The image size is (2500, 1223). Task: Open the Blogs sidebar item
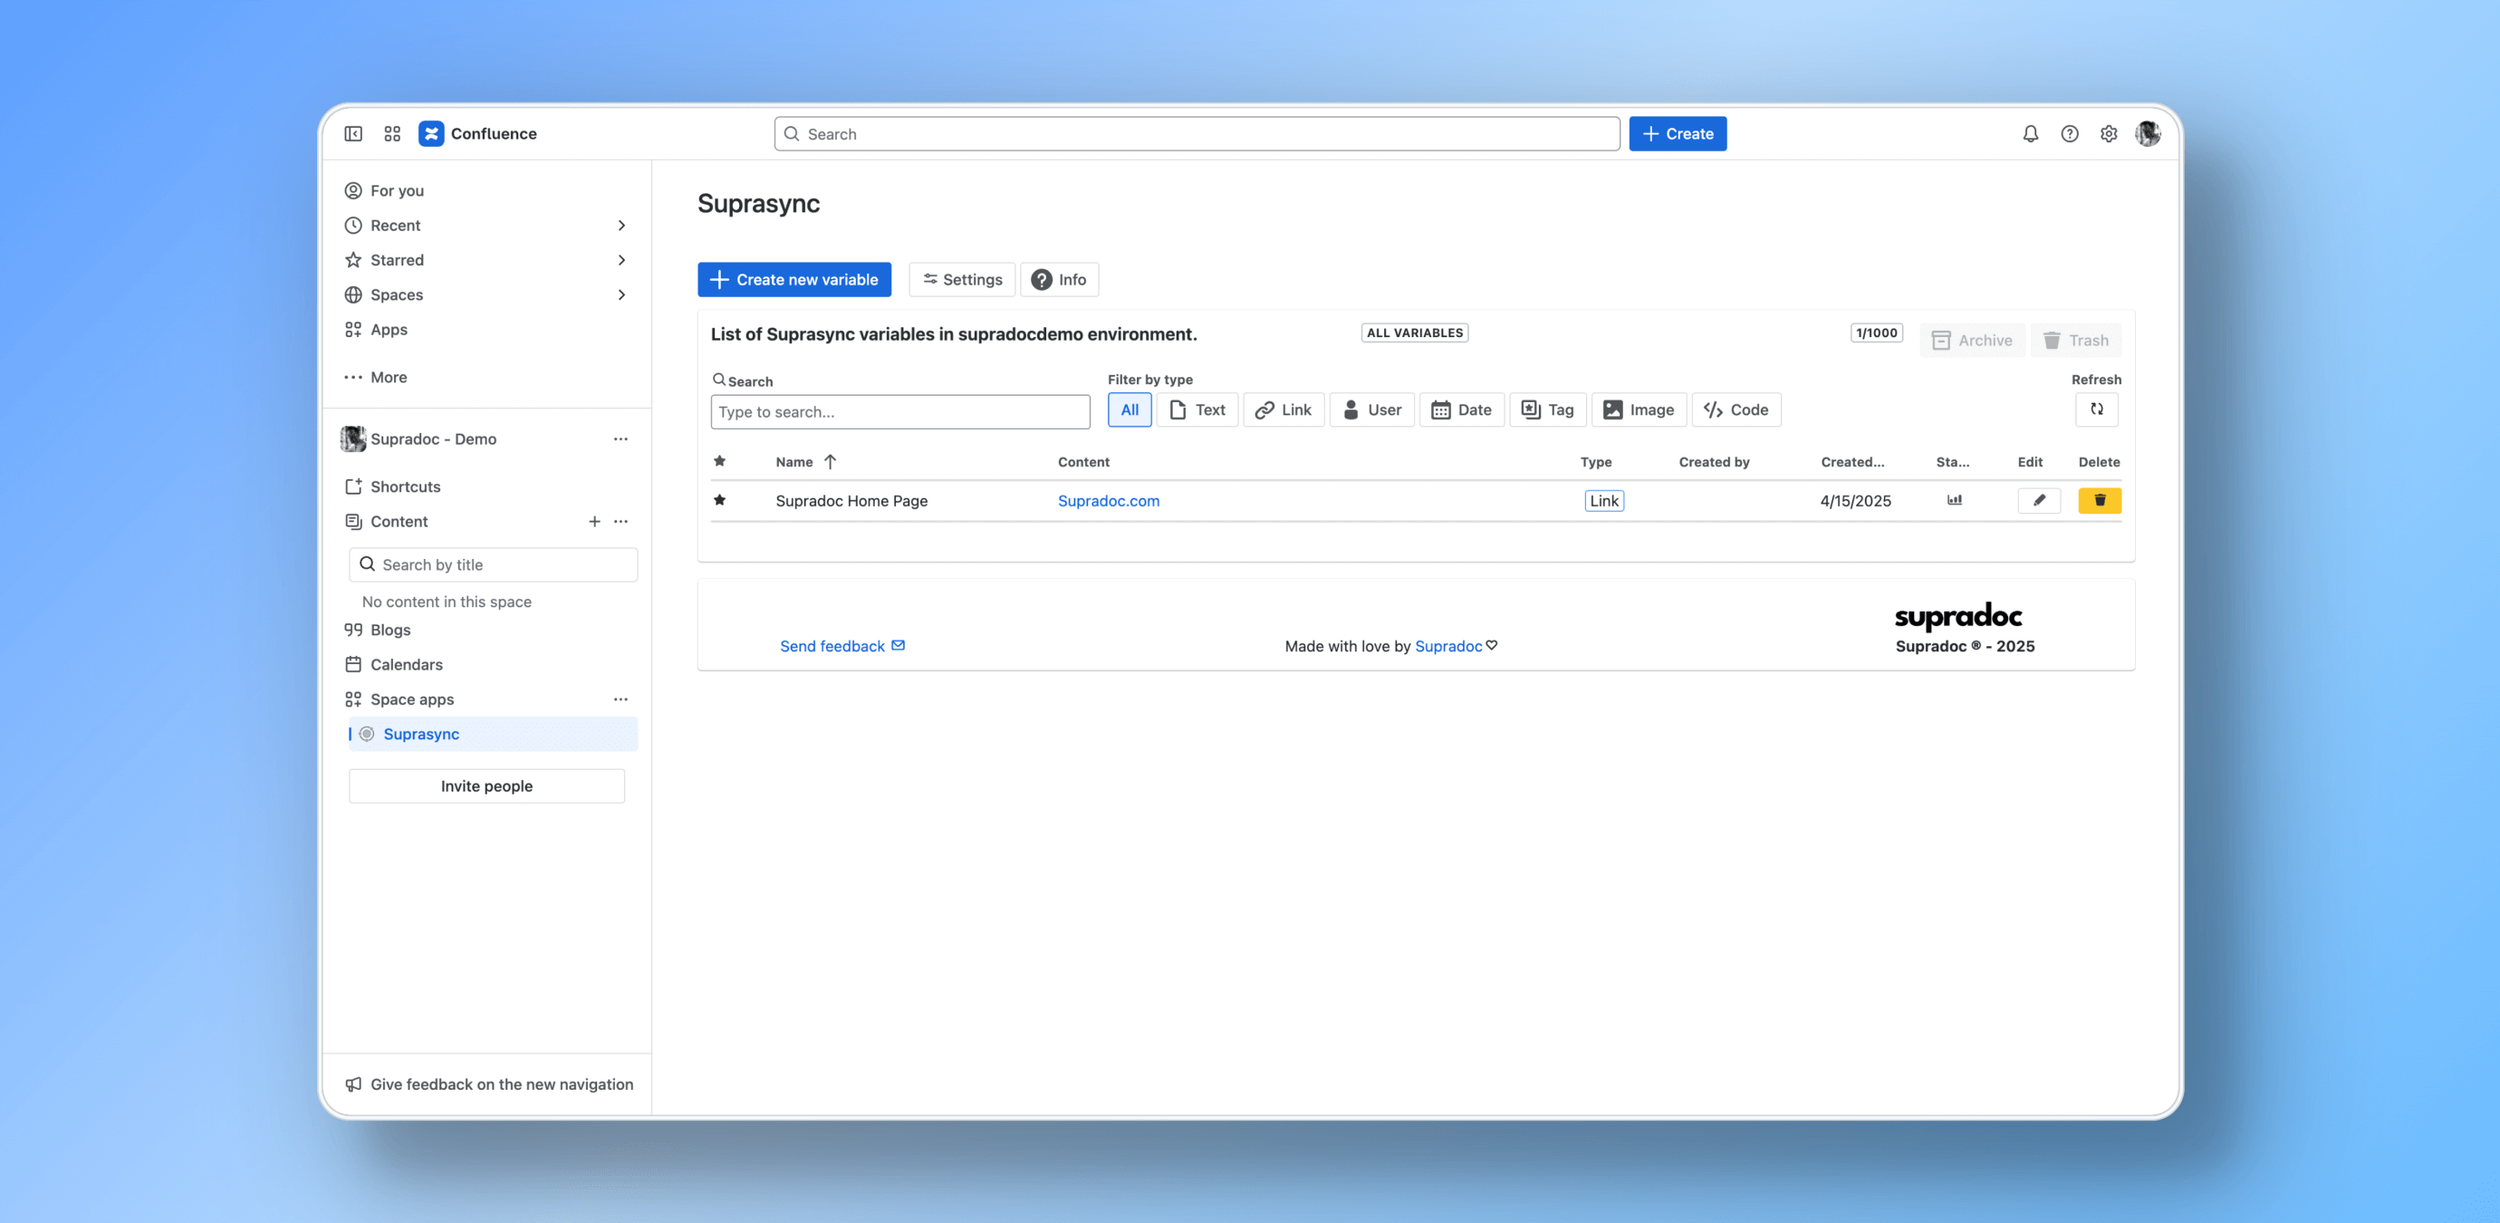tap(390, 630)
